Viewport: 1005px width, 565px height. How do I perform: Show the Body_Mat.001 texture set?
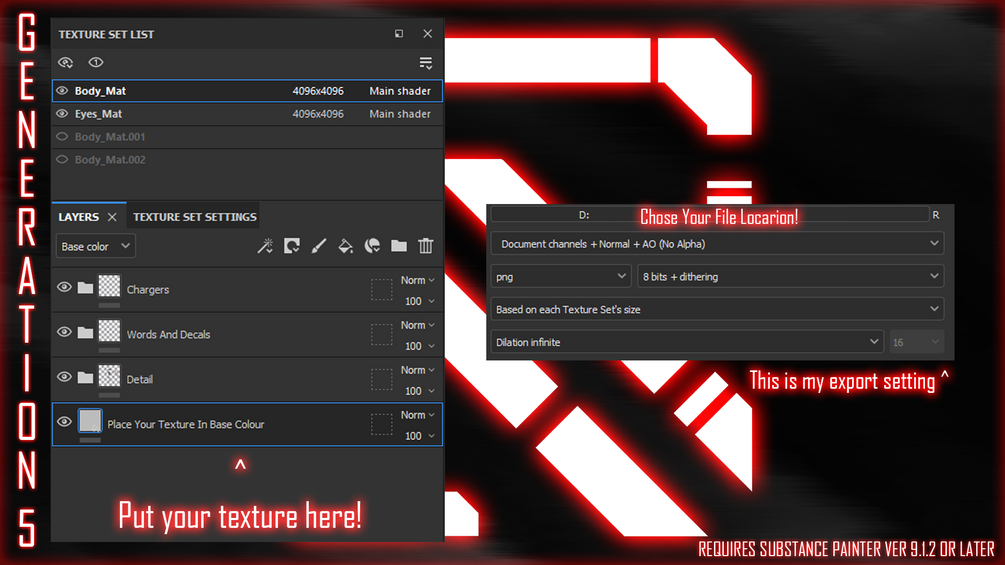coord(62,136)
